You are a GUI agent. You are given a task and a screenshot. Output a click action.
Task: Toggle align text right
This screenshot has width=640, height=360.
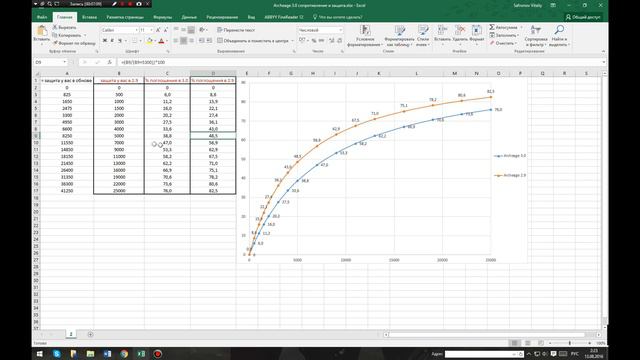coord(191,40)
